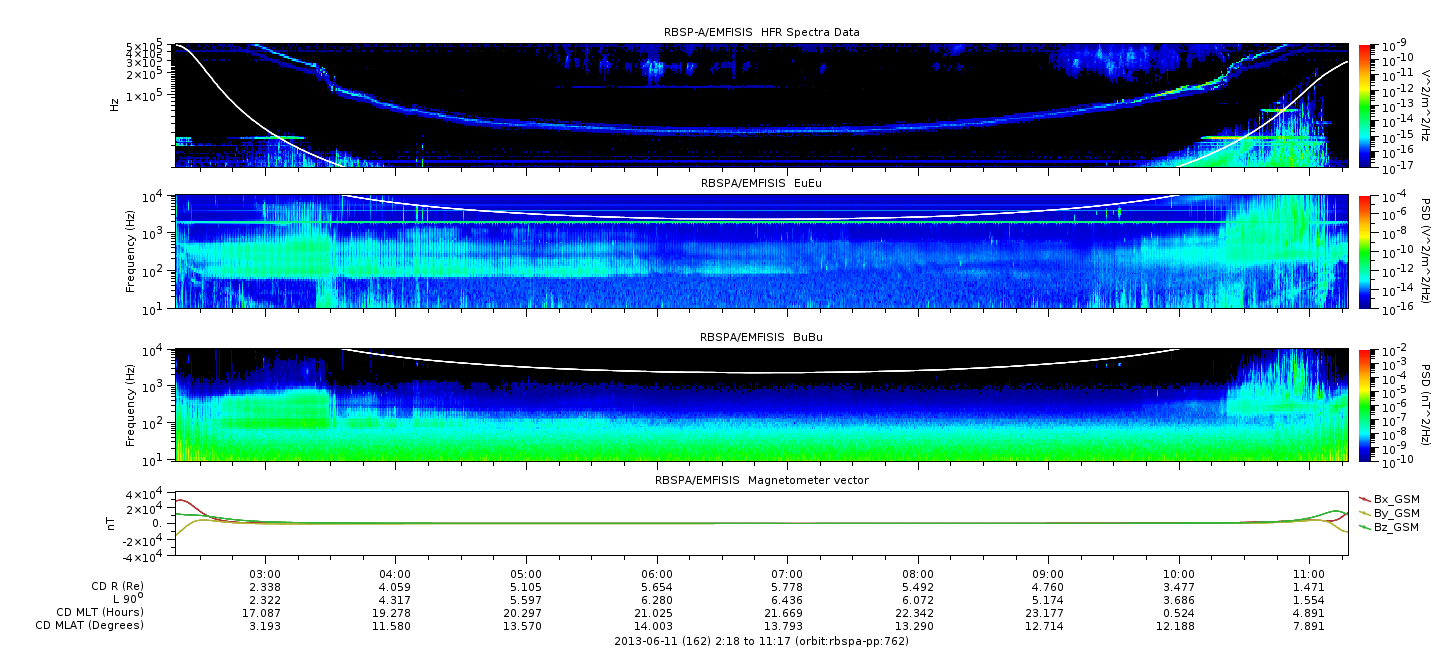1447x658 pixels.
Task: Click the 07:00 time axis tick label
Action: (x=787, y=574)
